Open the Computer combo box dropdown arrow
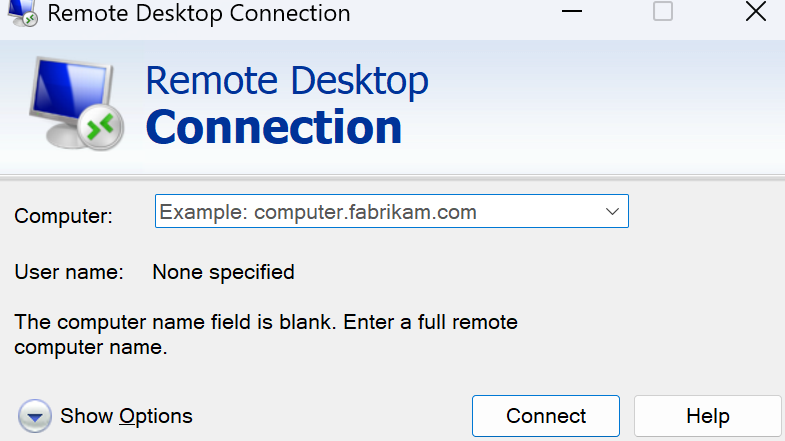The height and width of the screenshot is (441, 785). (x=612, y=211)
